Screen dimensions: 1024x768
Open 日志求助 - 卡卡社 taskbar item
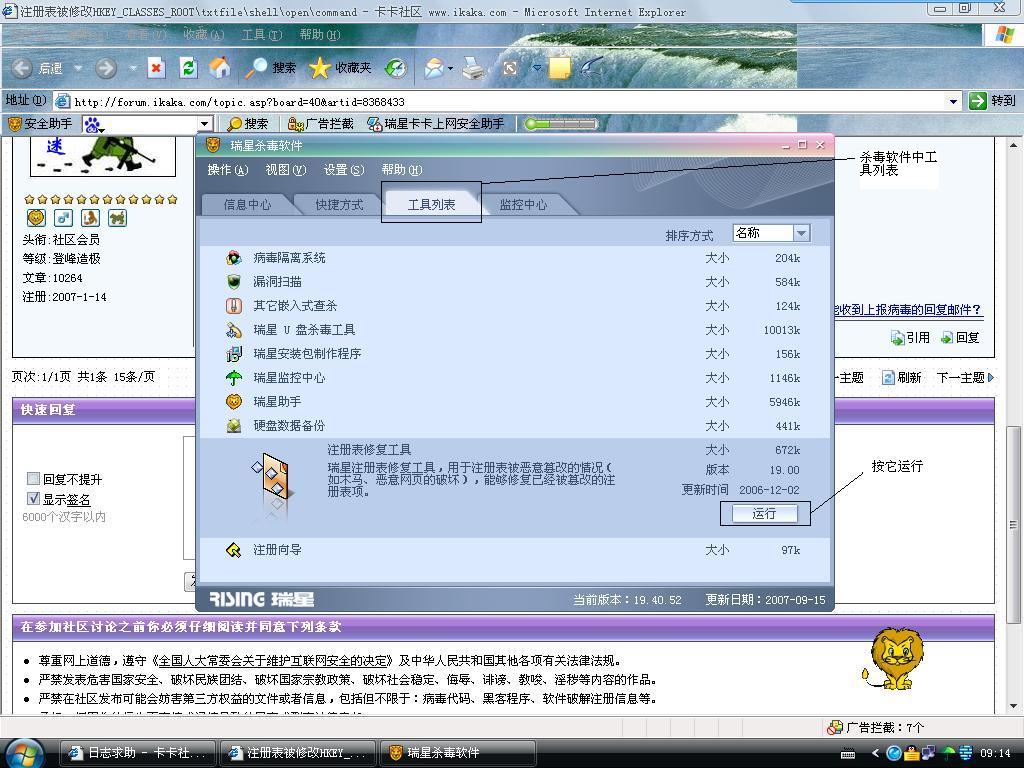(x=138, y=753)
